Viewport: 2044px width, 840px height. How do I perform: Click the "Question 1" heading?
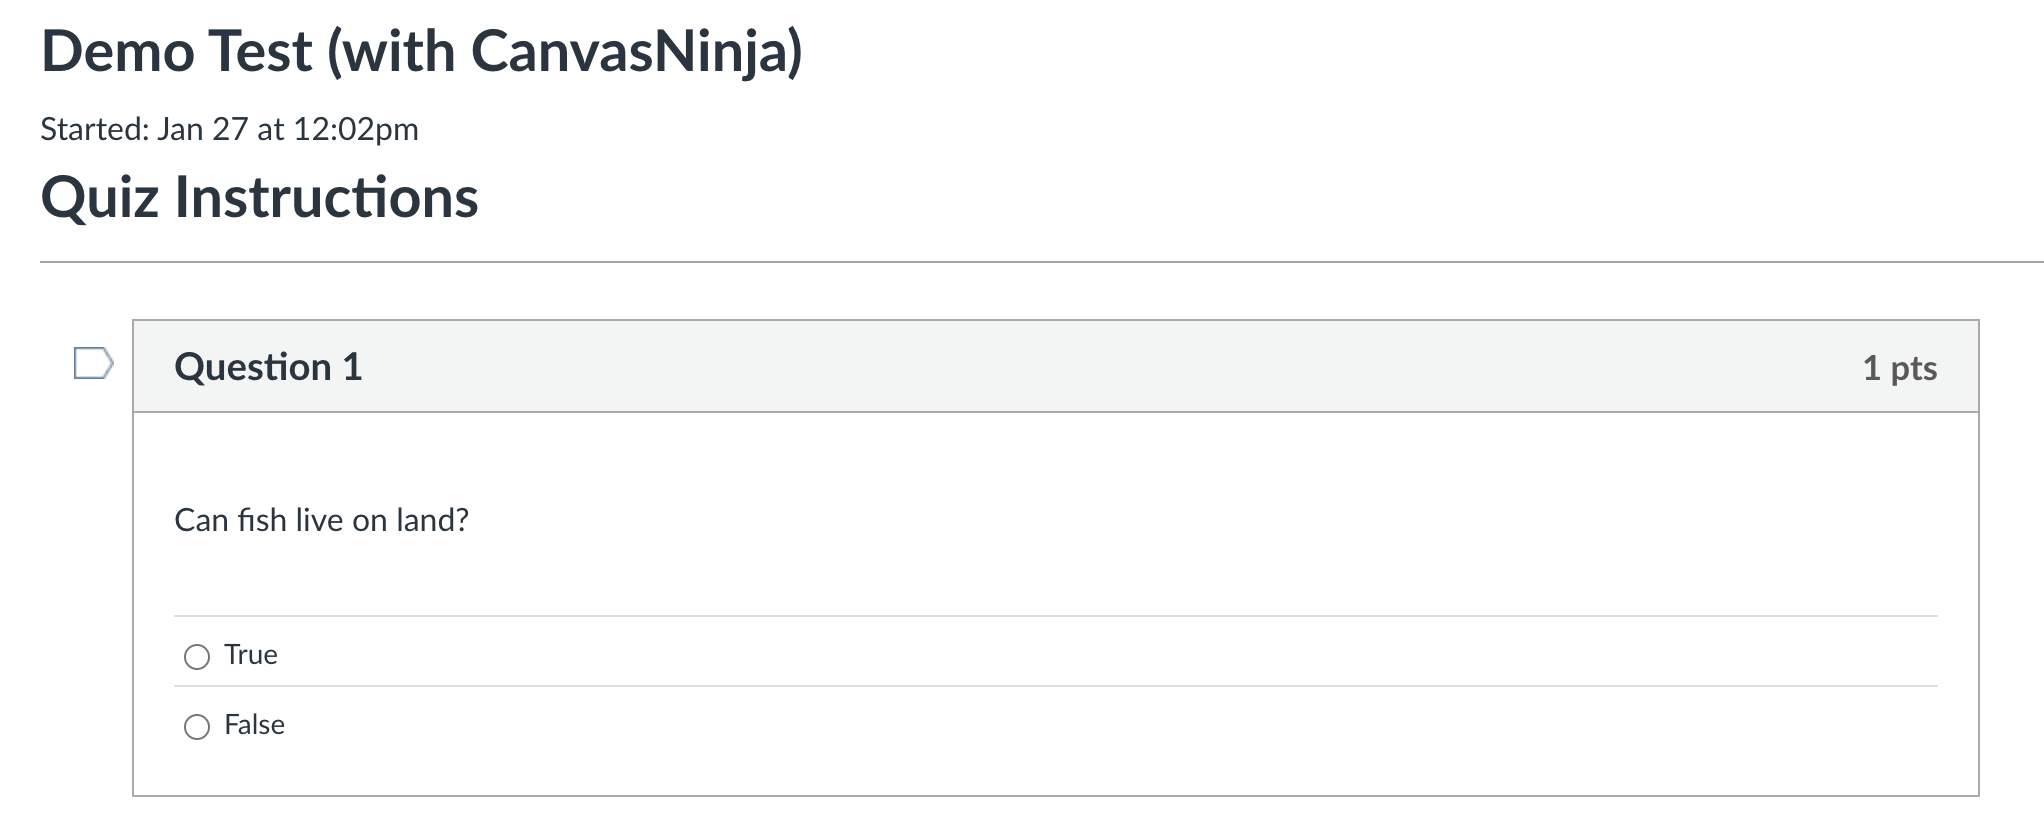(x=268, y=367)
